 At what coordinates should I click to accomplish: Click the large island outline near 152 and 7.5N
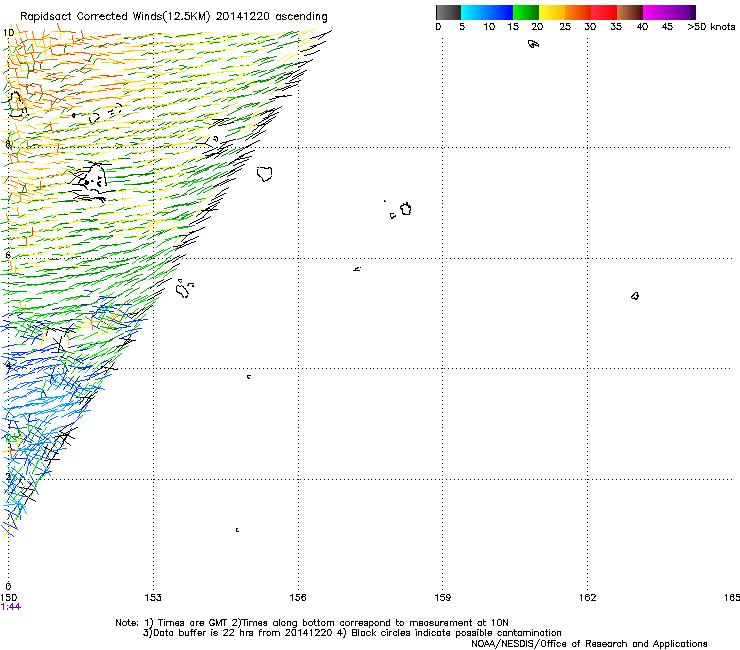coord(93,178)
